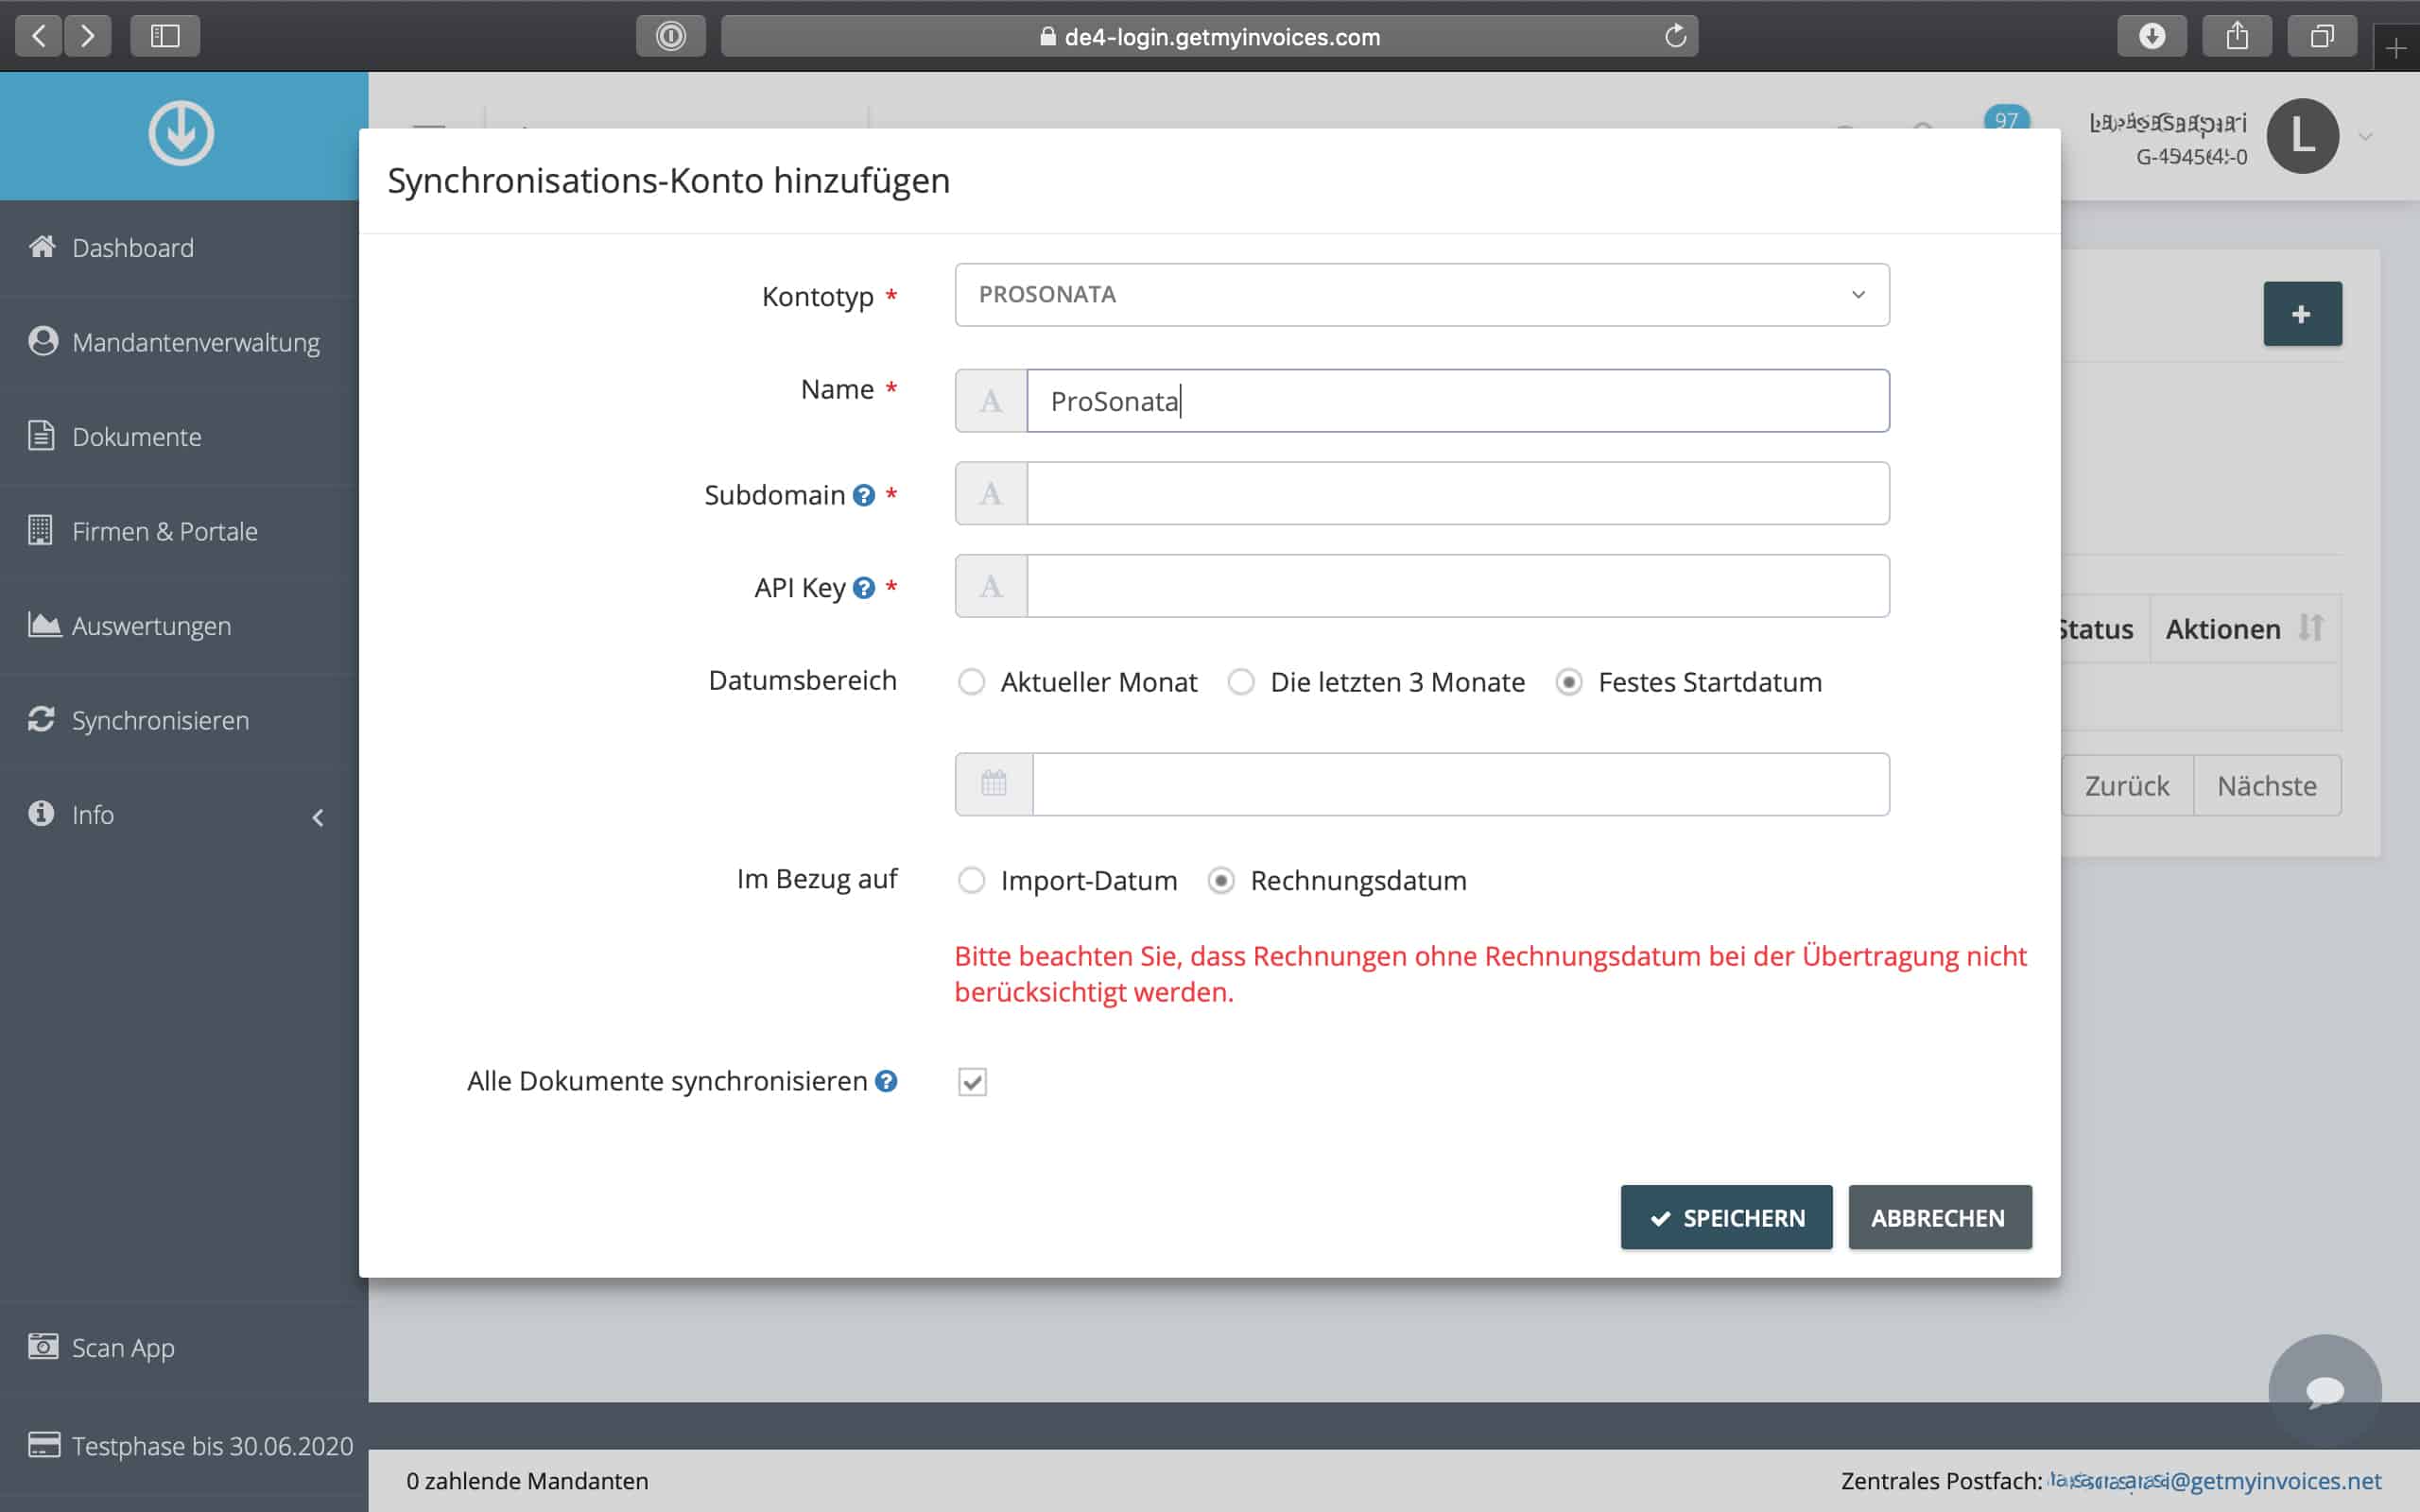
Task: Click the user avatar with letter L
Action: pyautogui.click(x=2302, y=136)
